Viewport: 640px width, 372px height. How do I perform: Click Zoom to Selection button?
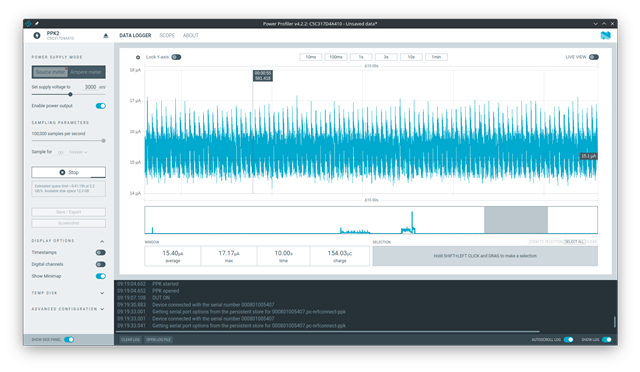546,242
